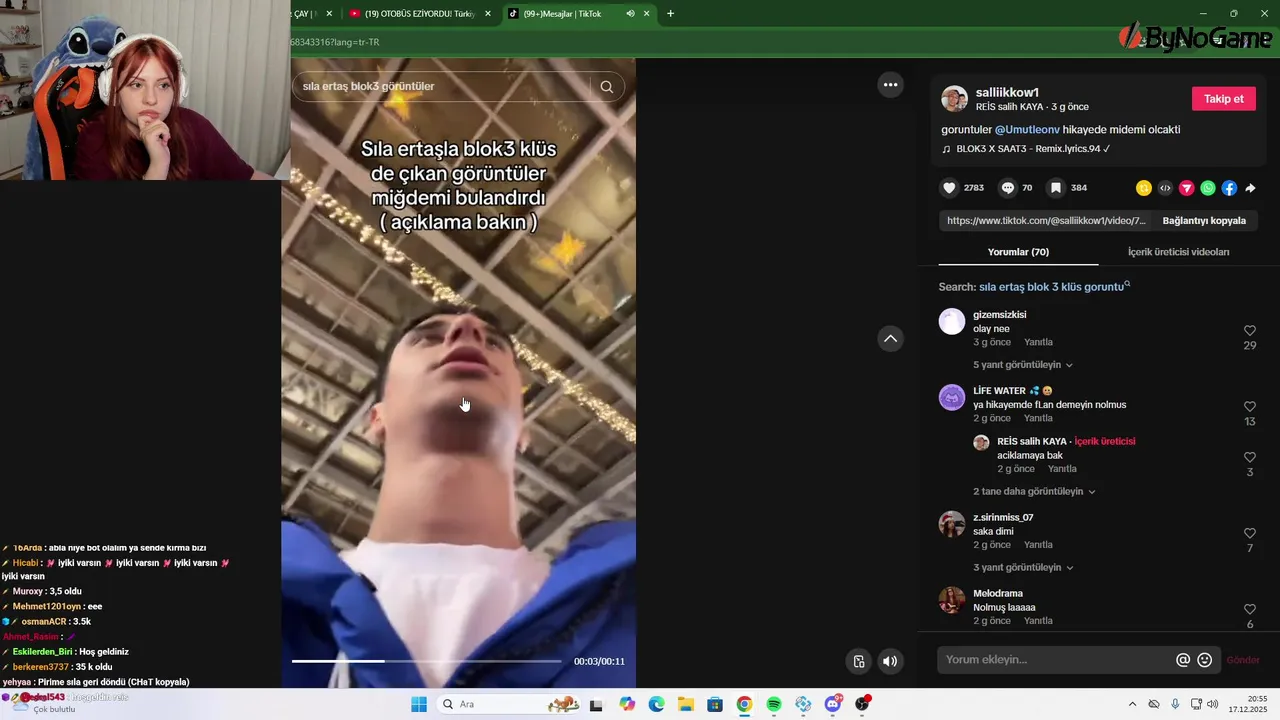This screenshot has height=720, width=1280.
Task: Switch to the 'OTOBÜS EZİYORDU' YouTube tab
Action: (420, 14)
